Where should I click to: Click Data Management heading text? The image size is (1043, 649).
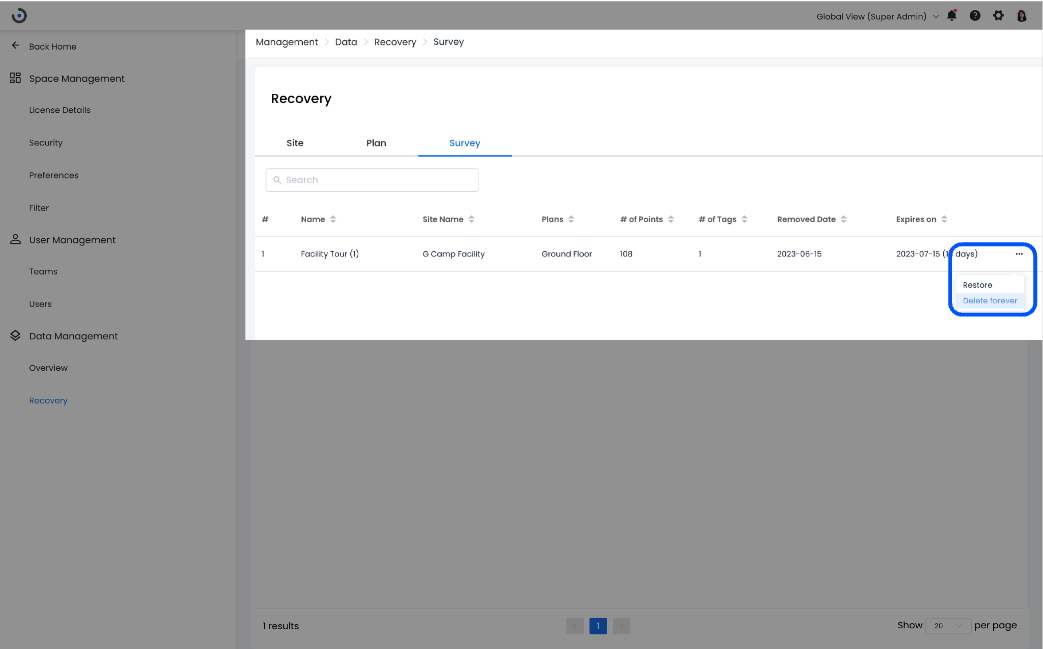[73, 336]
